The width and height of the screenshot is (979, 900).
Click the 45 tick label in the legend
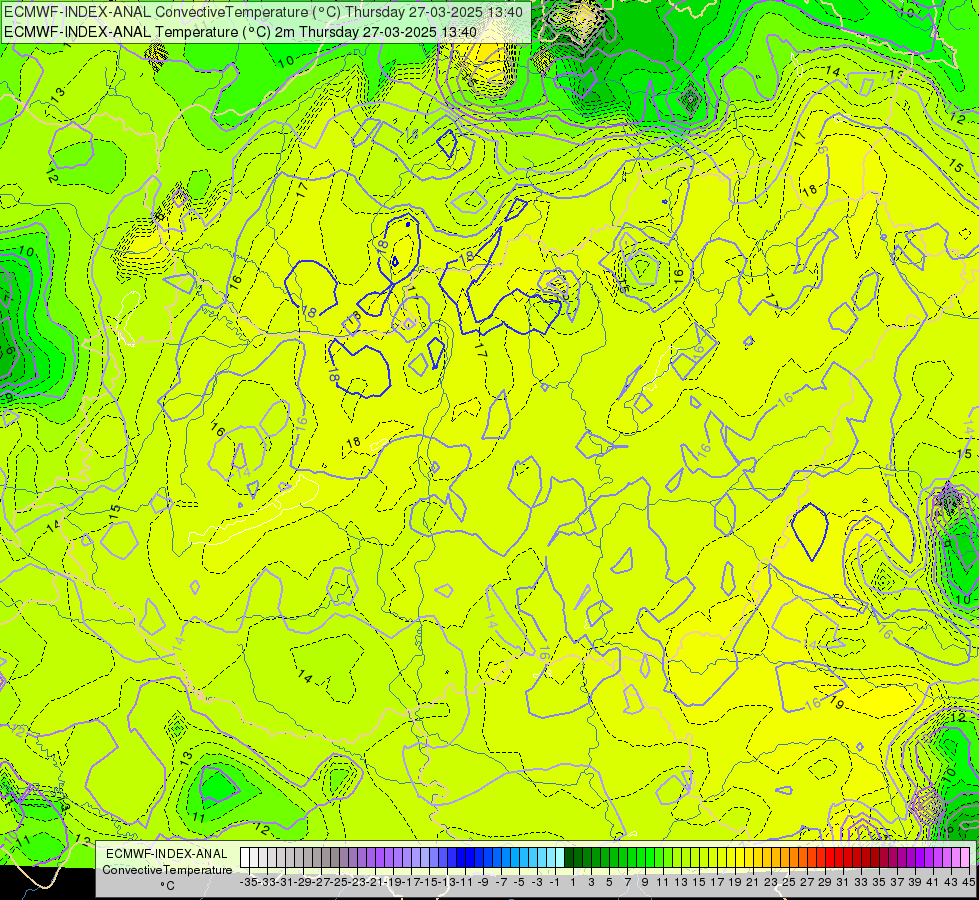[x=968, y=883]
